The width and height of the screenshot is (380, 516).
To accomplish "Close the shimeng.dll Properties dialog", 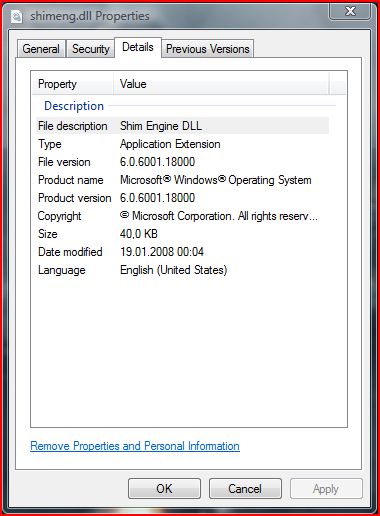I will pyautogui.click(x=350, y=11).
